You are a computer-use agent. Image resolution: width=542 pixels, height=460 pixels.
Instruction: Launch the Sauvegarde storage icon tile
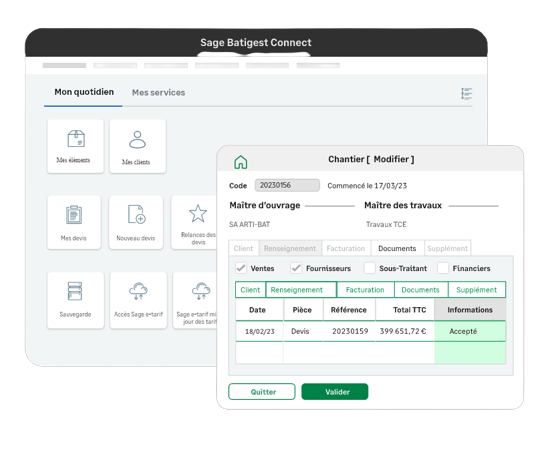pos(75,300)
